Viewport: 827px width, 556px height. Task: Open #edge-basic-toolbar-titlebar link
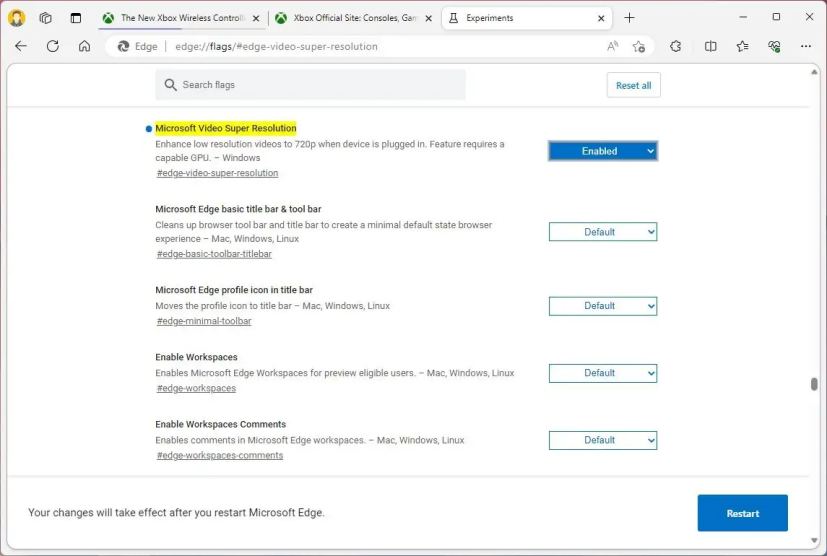pos(214,254)
